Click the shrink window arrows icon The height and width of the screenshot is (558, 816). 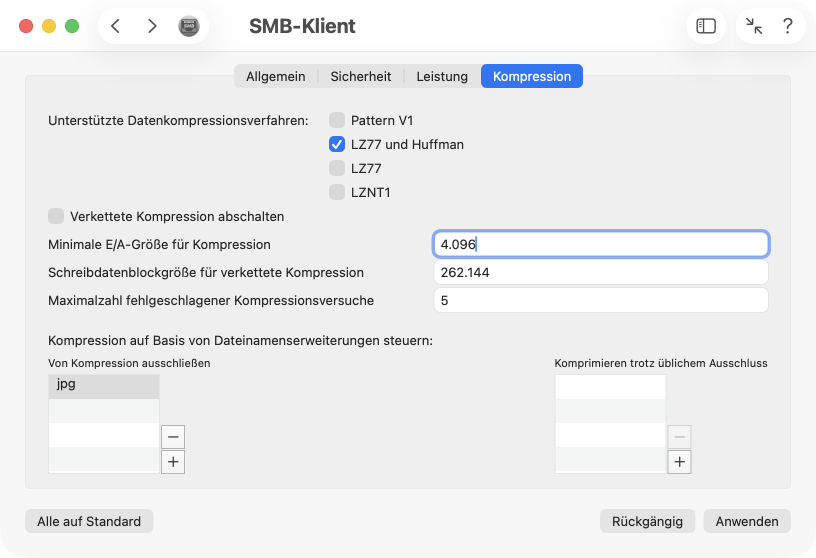click(754, 26)
